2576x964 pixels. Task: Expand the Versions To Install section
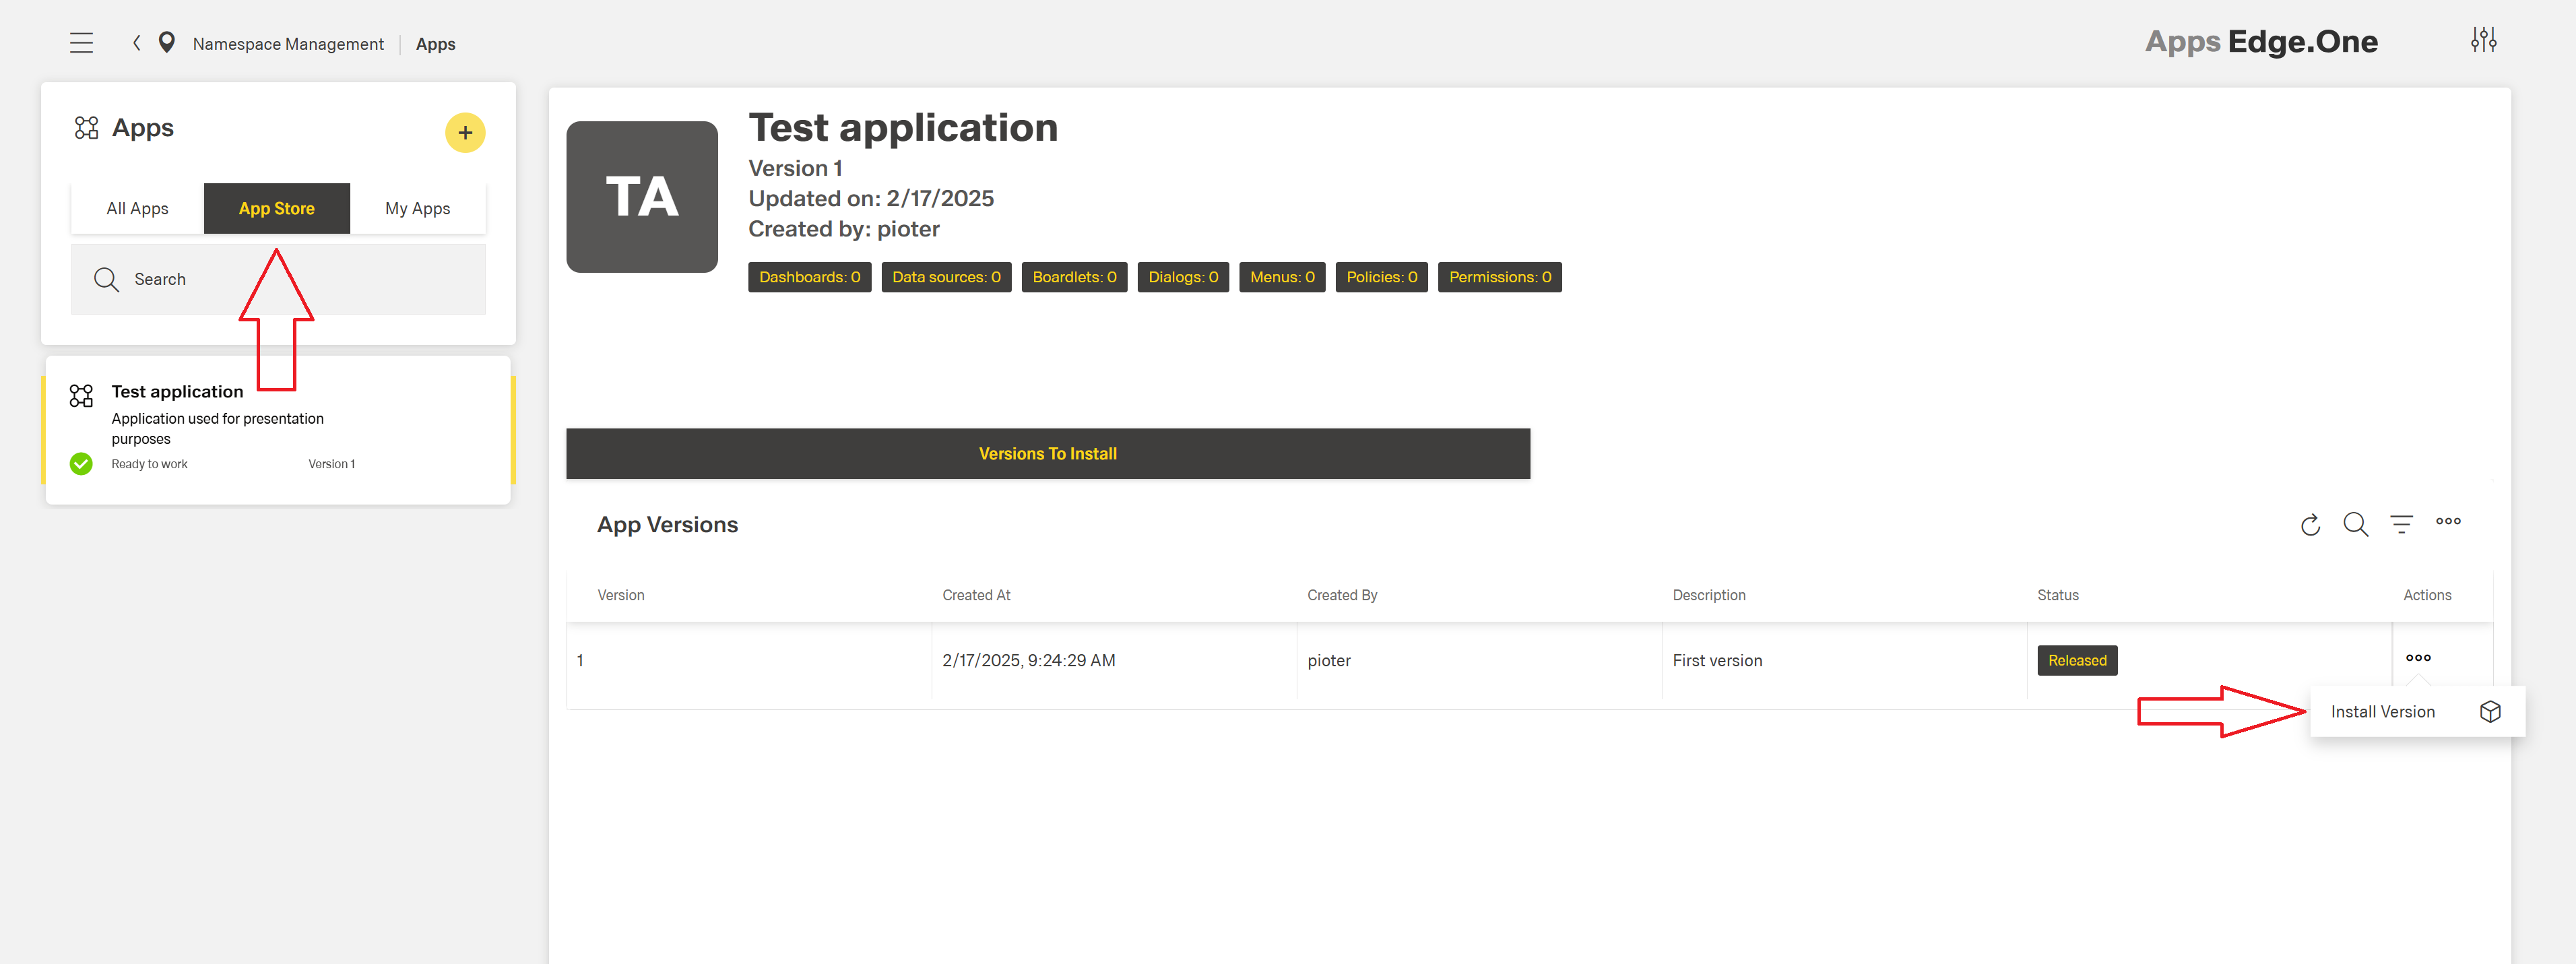[1047, 453]
